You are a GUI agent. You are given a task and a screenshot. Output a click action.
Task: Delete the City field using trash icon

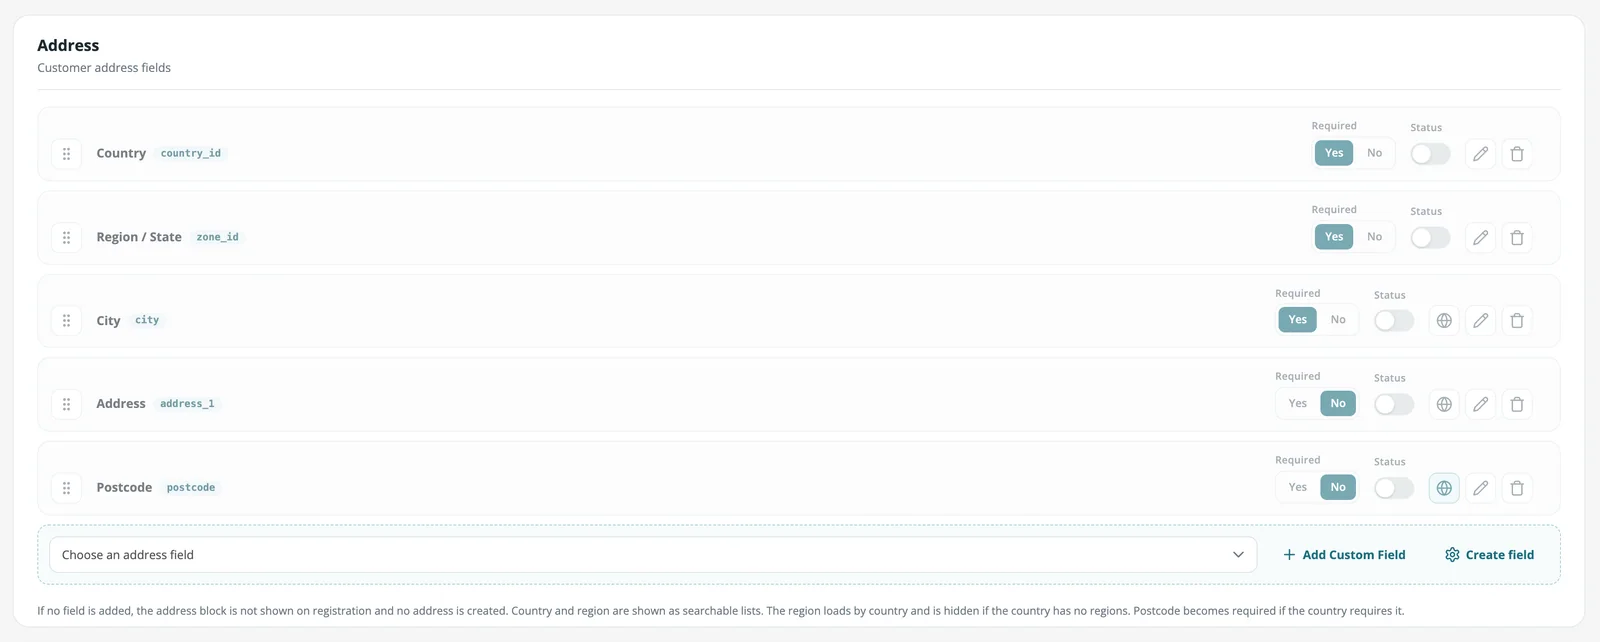coord(1517,321)
